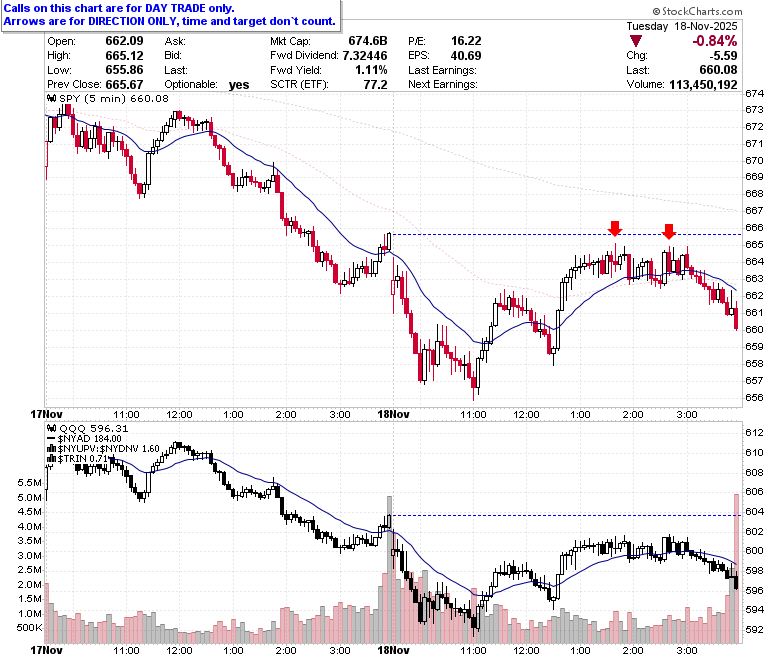
Task: Click the dark red down triangle beside -0.84%
Action: pos(635,41)
